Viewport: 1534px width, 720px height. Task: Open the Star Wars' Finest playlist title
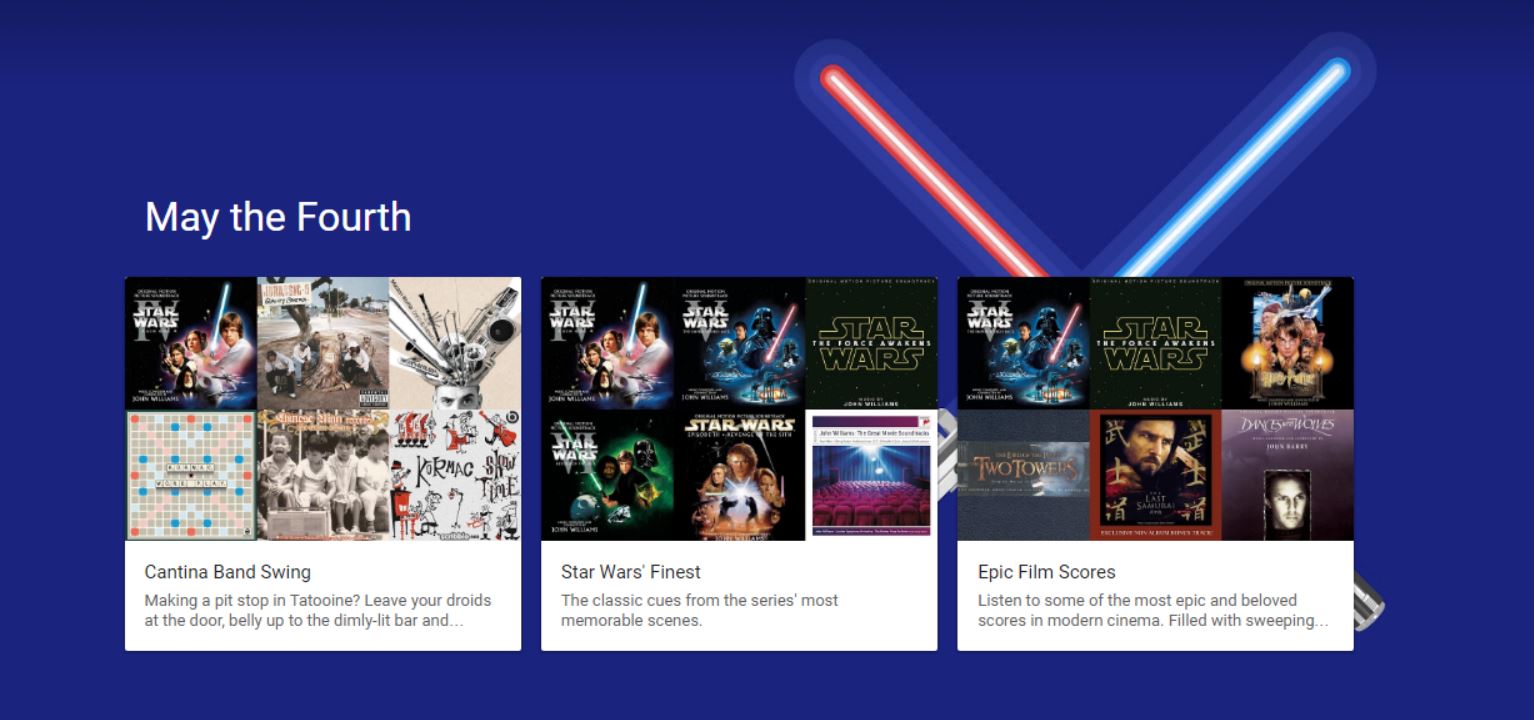coord(631,572)
